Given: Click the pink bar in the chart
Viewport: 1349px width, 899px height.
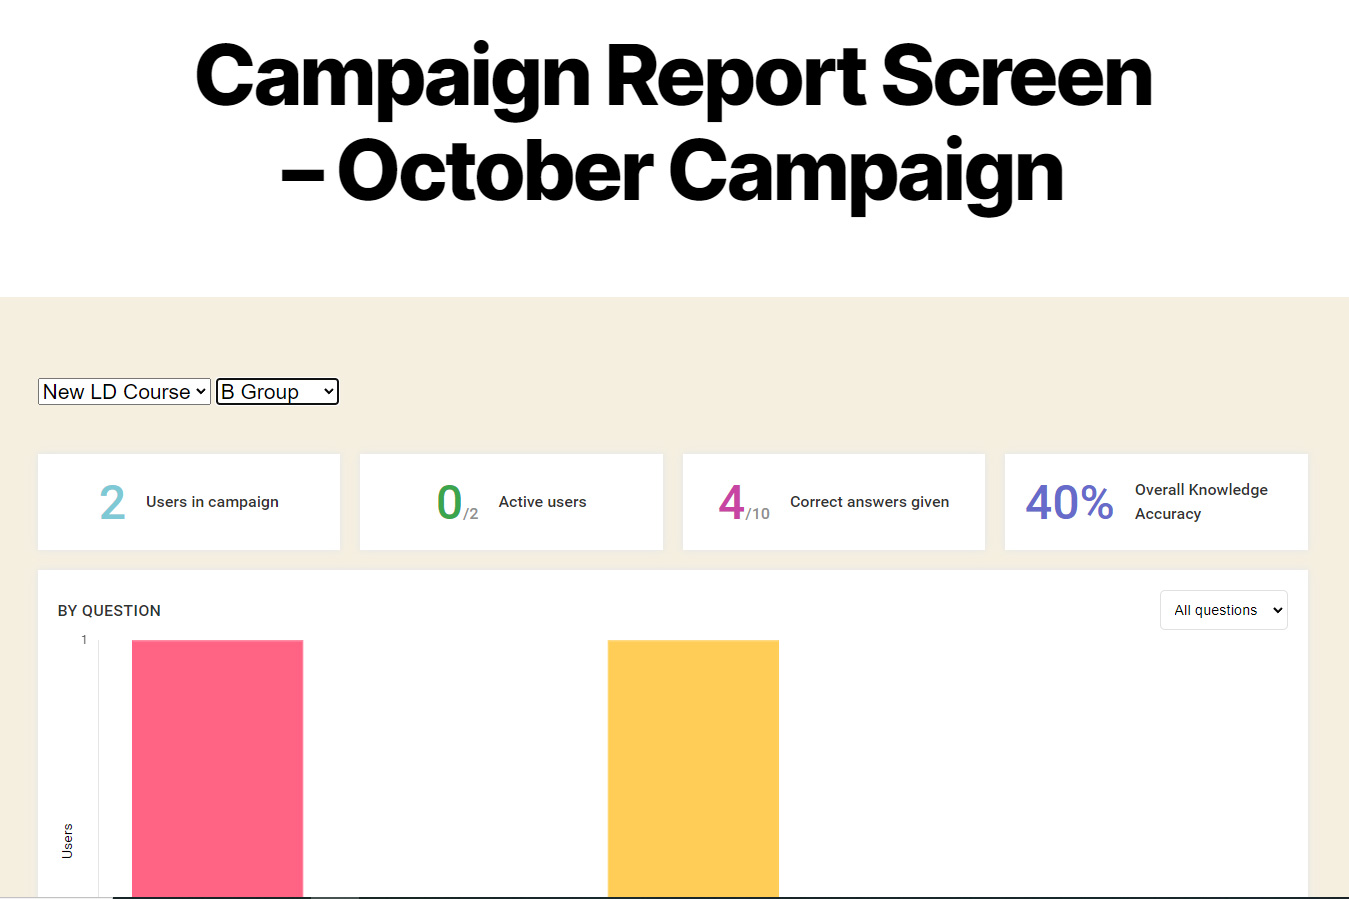Looking at the screenshot, I should pyautogui.click(x=217, y=768).
